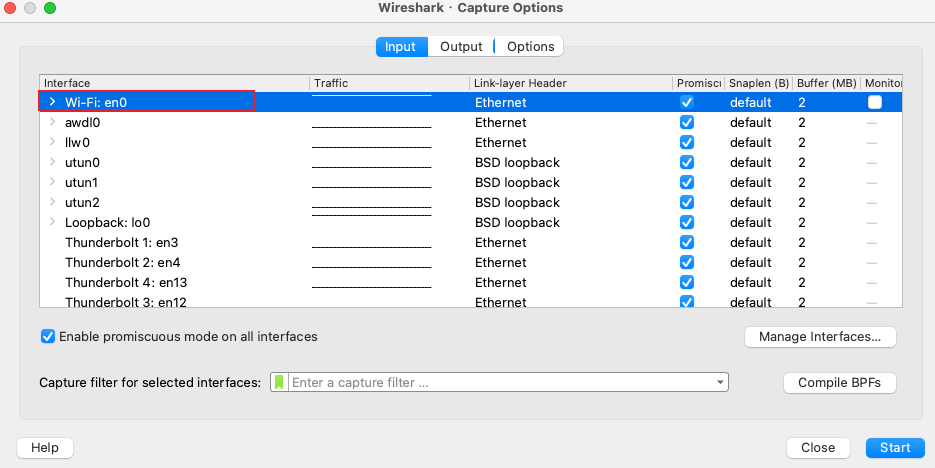Toggle promiscuous checkbox for utun0
This screenshot has height=468, width=935.
coord(687,162)
